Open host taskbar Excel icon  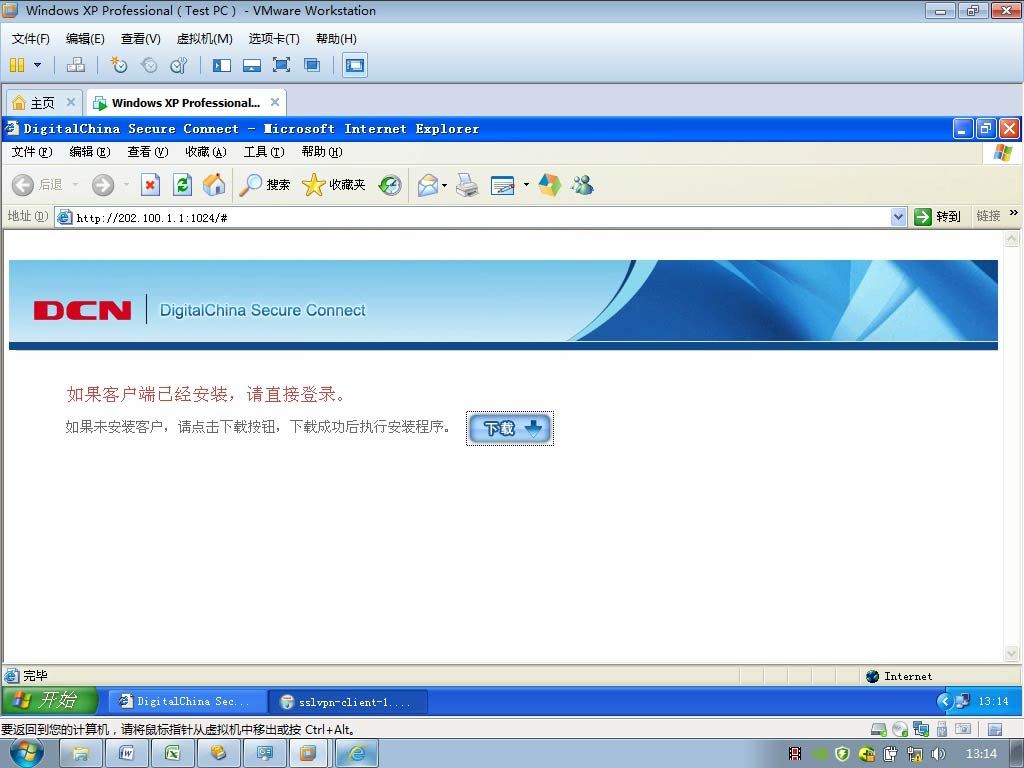coord(172,754)
